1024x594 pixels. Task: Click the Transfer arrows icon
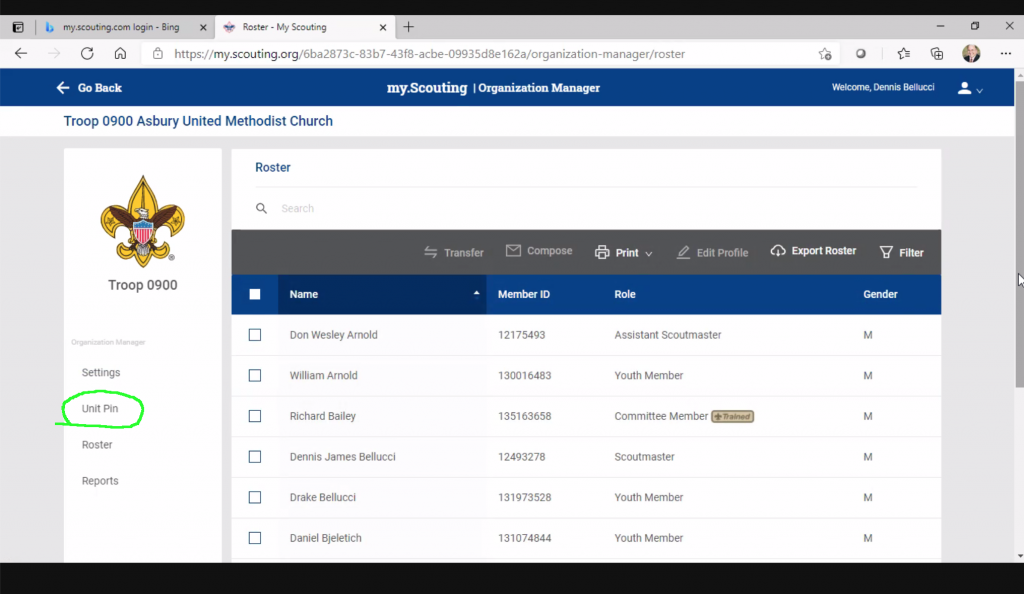(x=431, y=253)
